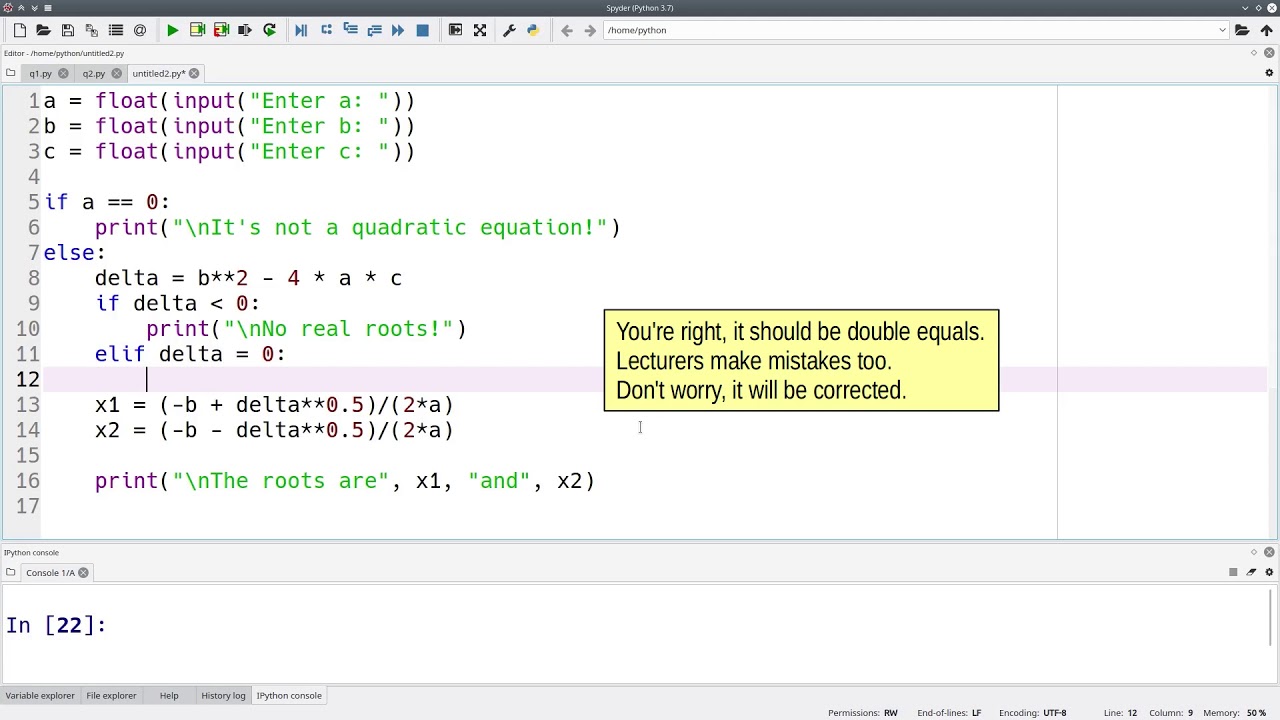Viewport: 1280px width, 720px height.
Task: Place cursor on line 11 elif delta = 0
Action: coord(190,354)
